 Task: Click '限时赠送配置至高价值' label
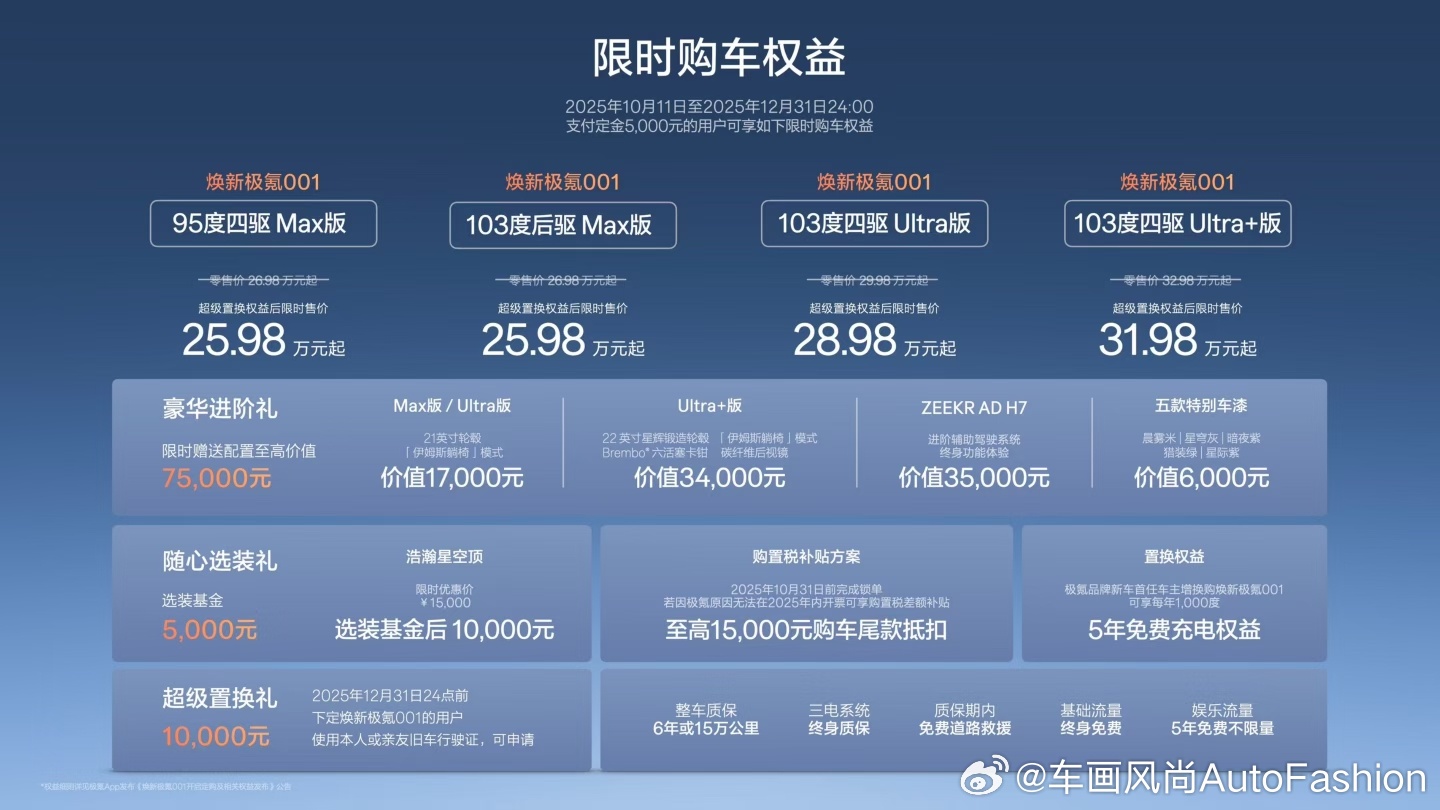[x=239, y=450]
